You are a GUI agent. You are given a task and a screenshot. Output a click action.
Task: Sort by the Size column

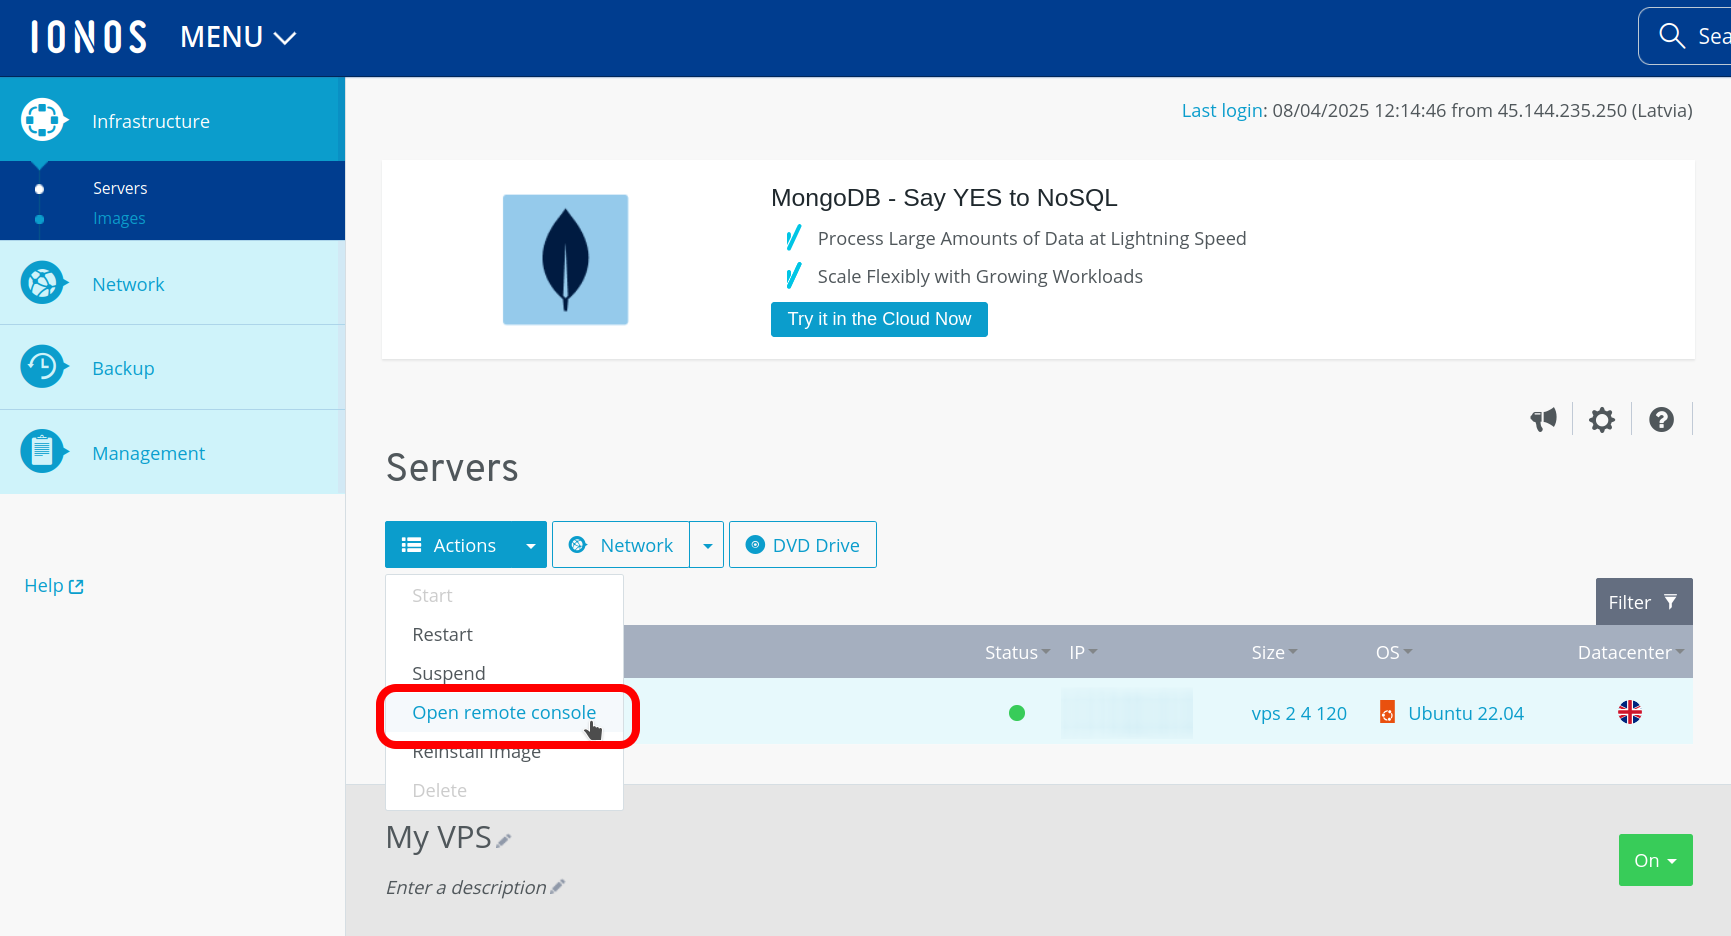click(1274, 653)
